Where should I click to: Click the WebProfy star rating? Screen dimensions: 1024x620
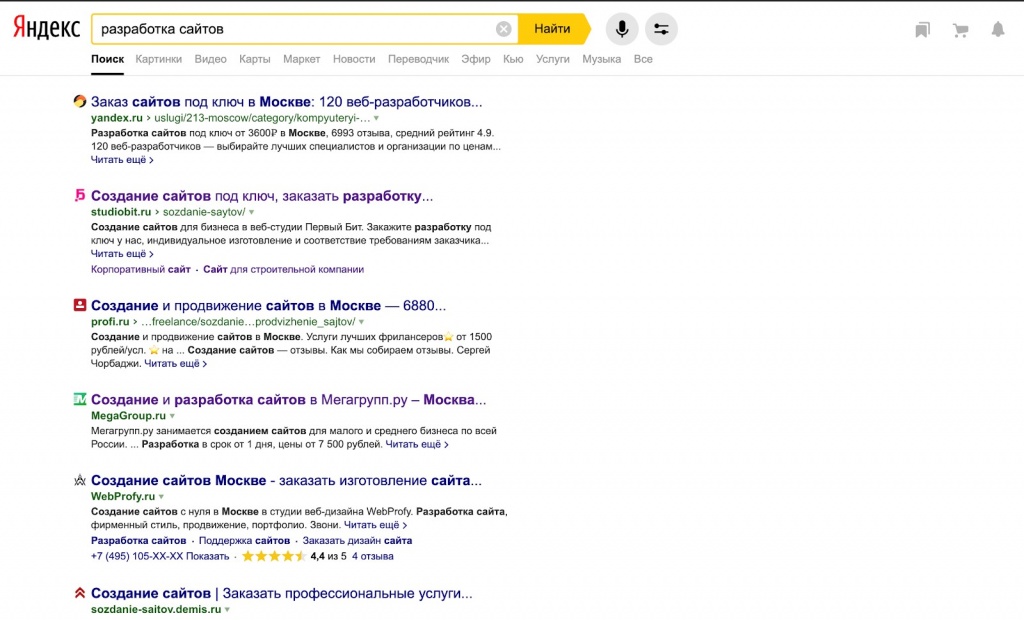pos(273,556)
